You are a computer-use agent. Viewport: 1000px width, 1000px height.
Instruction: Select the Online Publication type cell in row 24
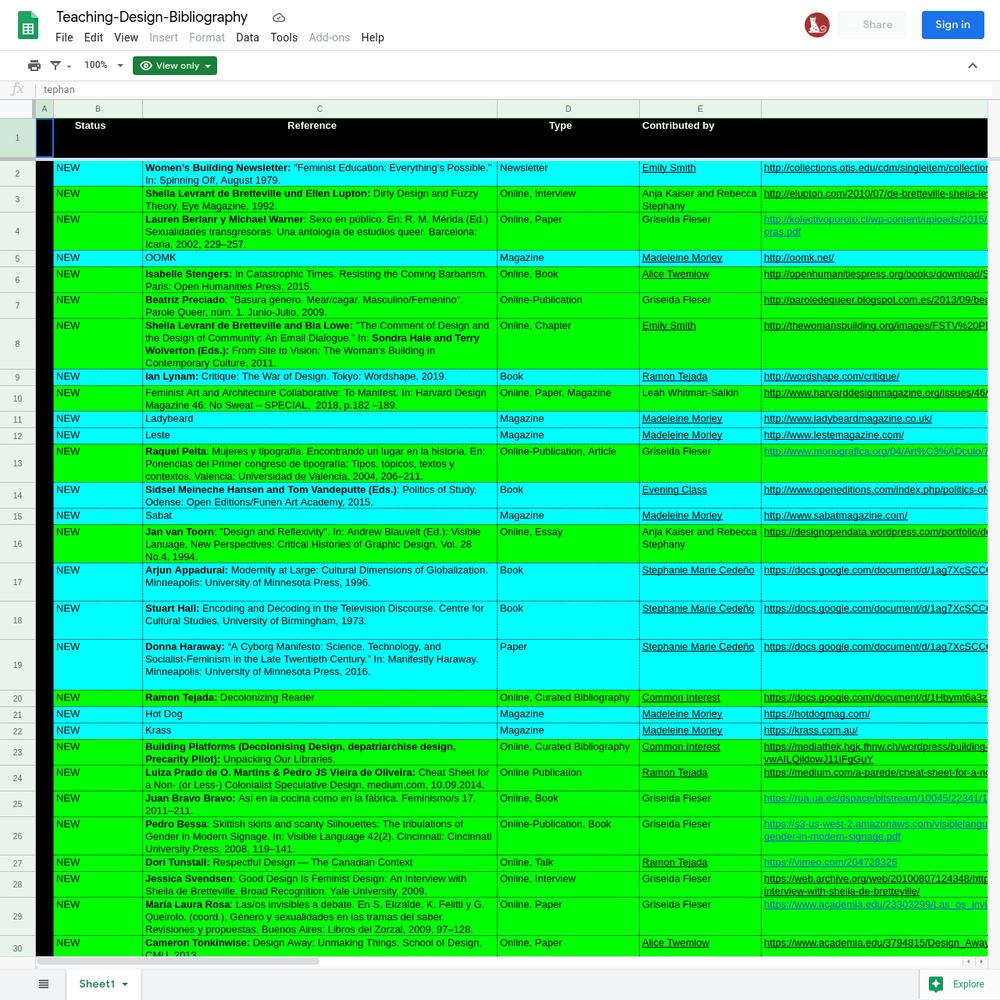(x=568, y=778)
